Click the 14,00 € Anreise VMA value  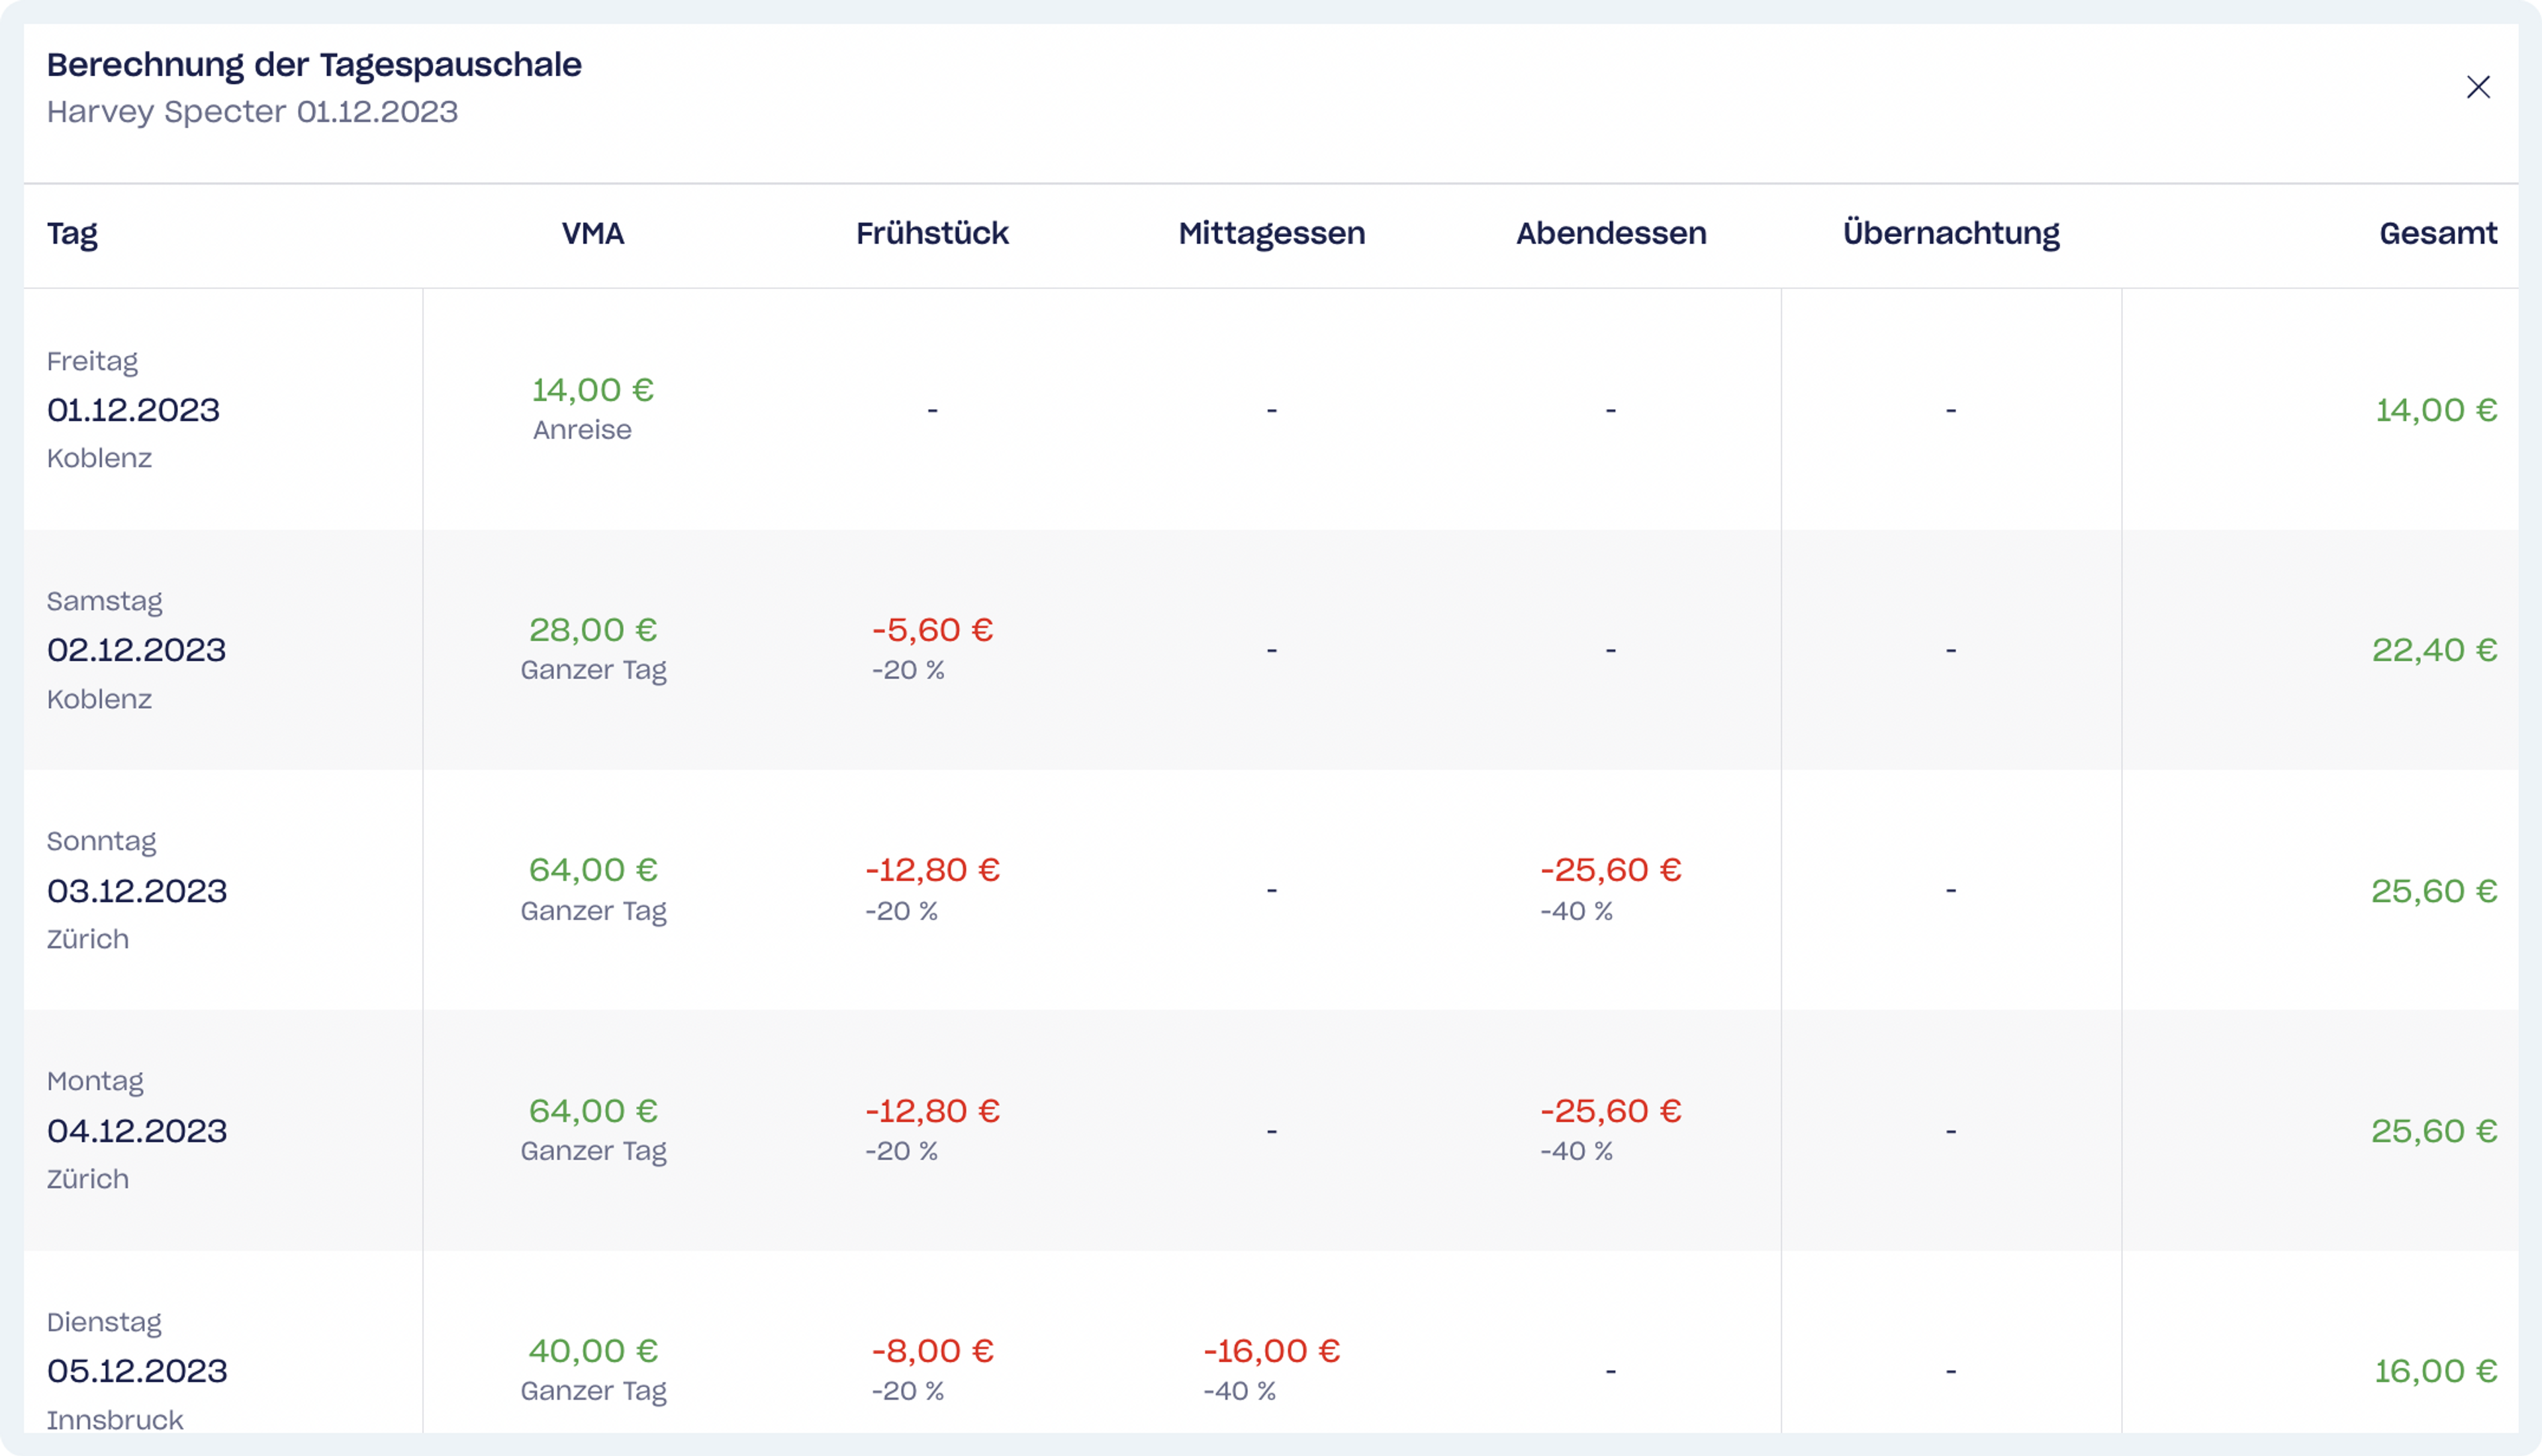click(592, 390)
